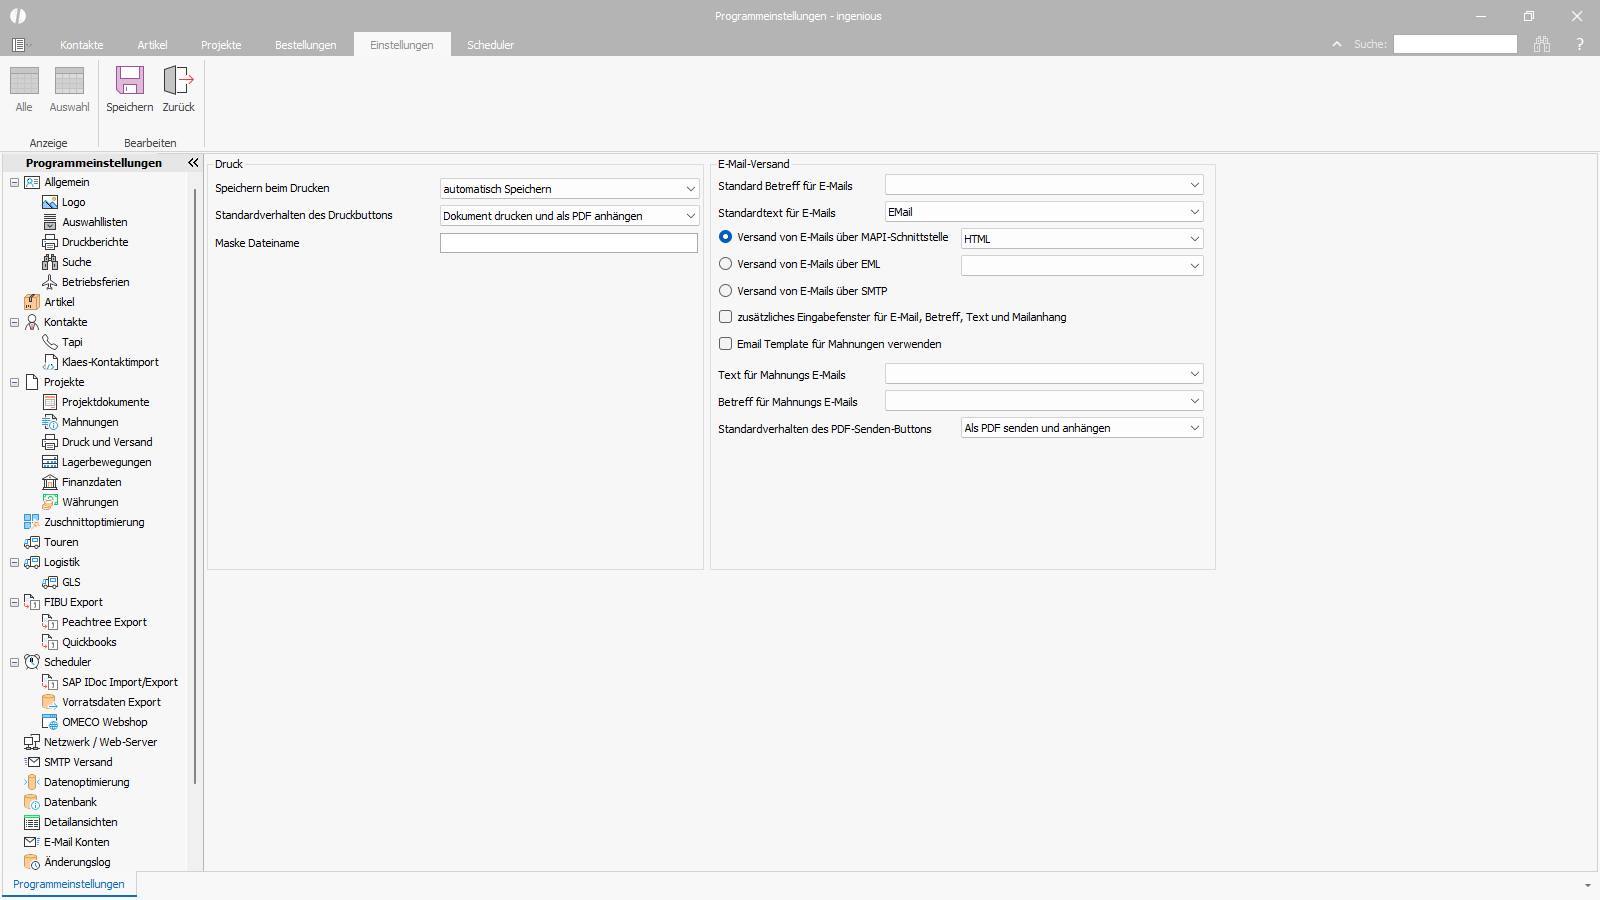This screenshot has height=900, width=1600.
Task: Select Versand von E-Mails über EML option
Action: [726, 264]
